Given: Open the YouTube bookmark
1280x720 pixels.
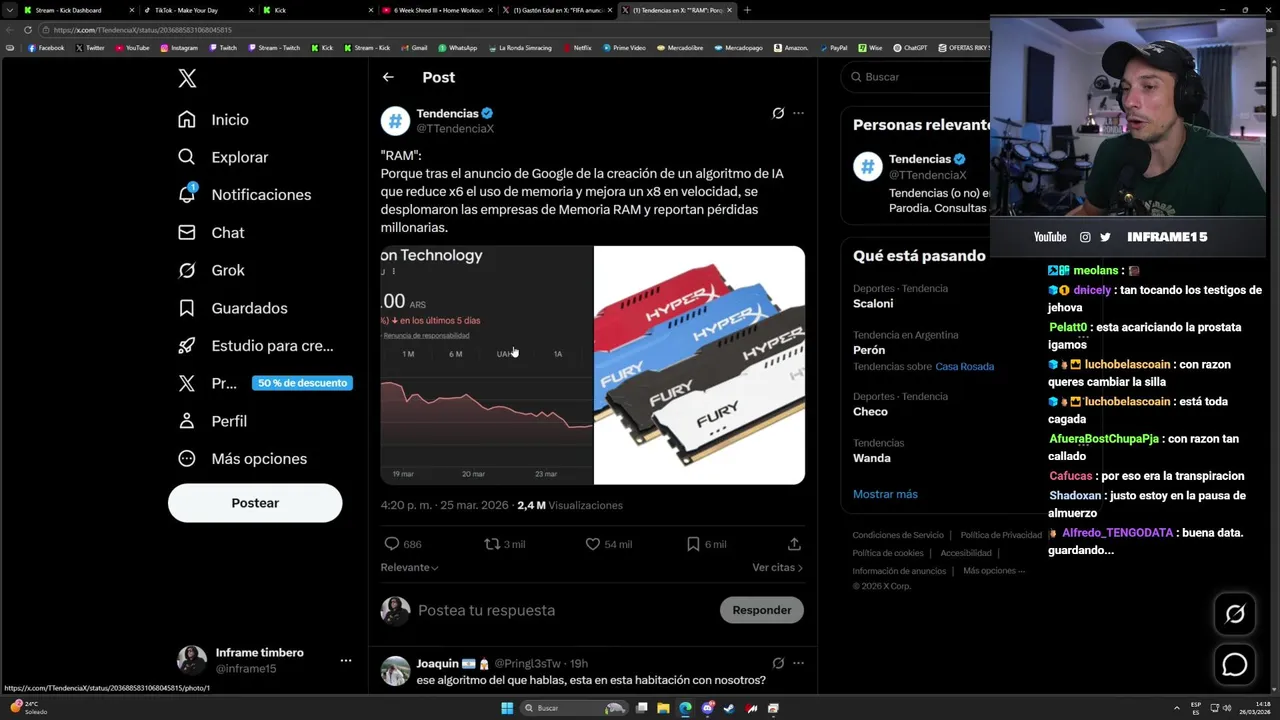Looking at the screenshot, I should pos(132,48).
